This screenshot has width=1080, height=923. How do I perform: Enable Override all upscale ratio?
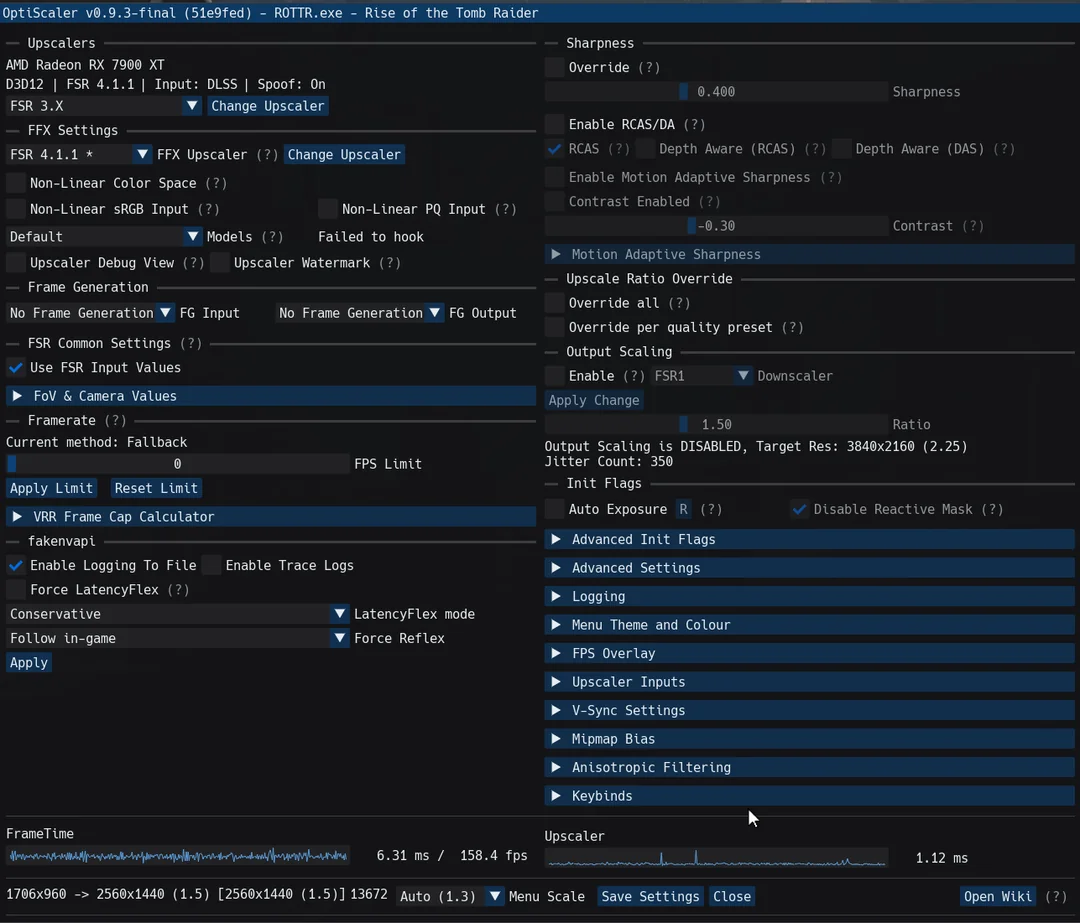(554, 303)
